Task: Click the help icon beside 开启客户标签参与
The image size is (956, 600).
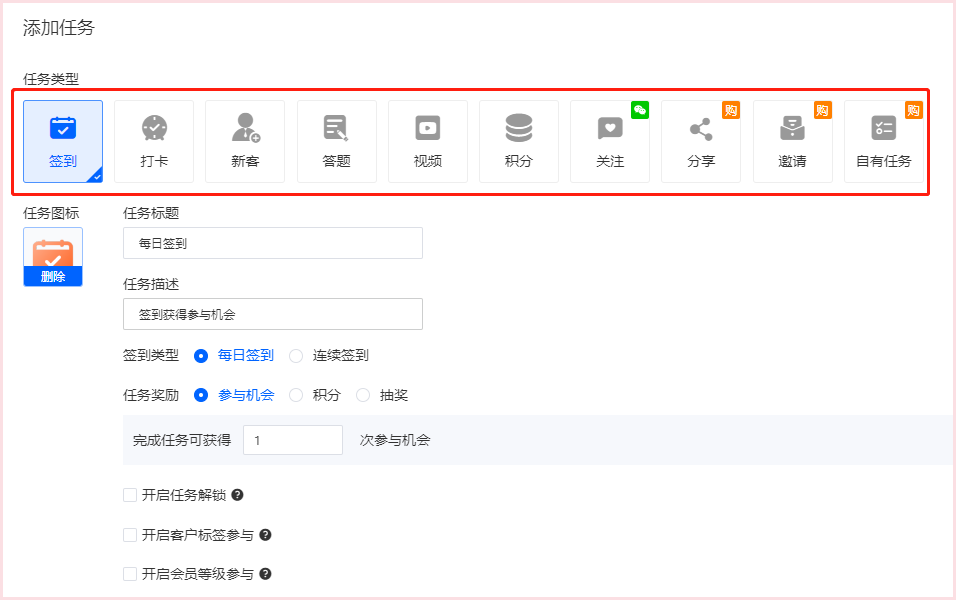Action: [265, 535]
